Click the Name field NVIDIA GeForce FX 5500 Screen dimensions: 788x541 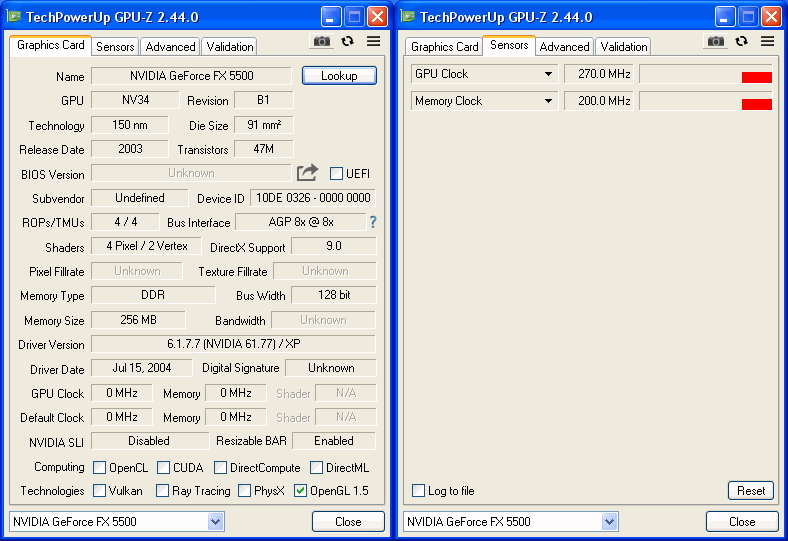tap(191, 76)
